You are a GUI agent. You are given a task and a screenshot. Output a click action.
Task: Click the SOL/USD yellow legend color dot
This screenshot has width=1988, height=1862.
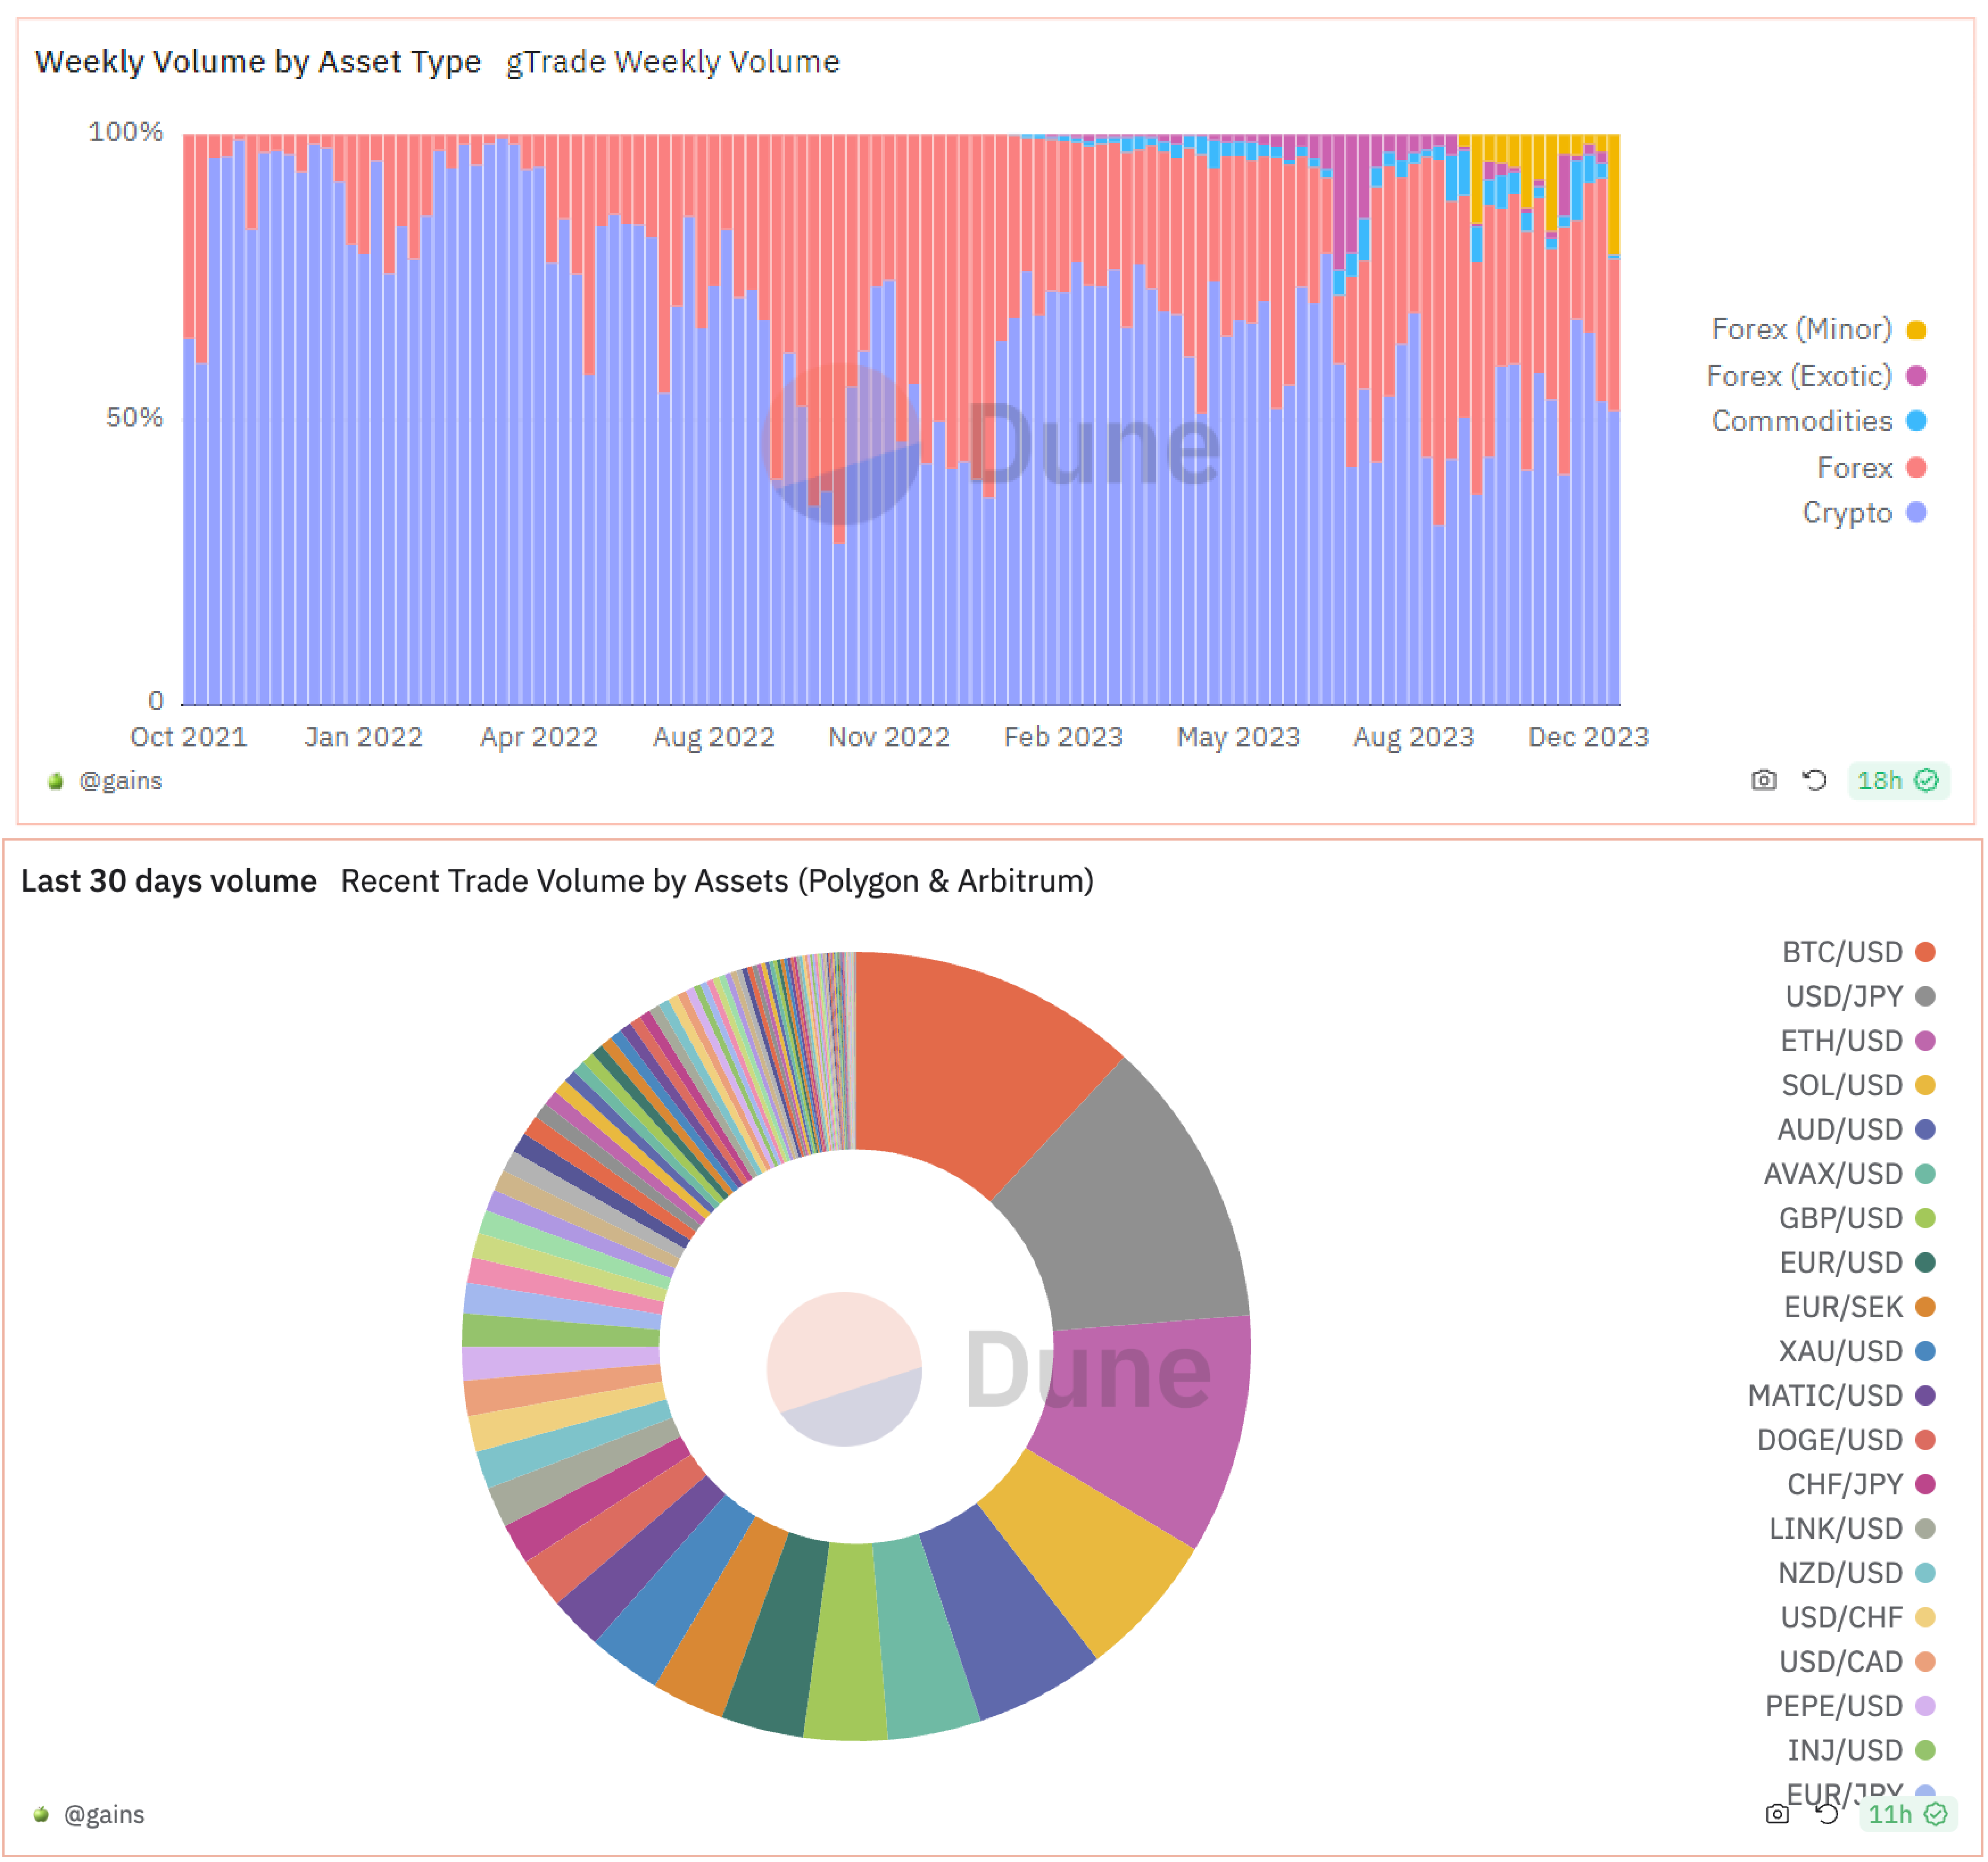coord(1925,1085)
